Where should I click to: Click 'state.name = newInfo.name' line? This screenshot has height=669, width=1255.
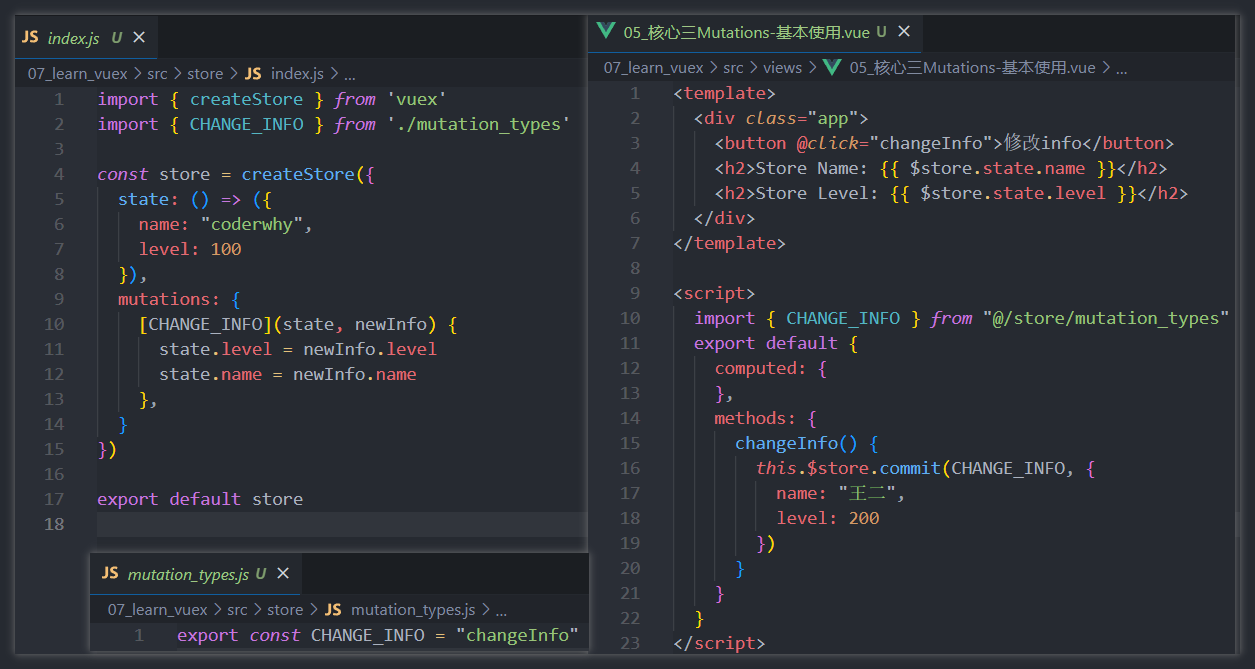(x=288, y=374)
